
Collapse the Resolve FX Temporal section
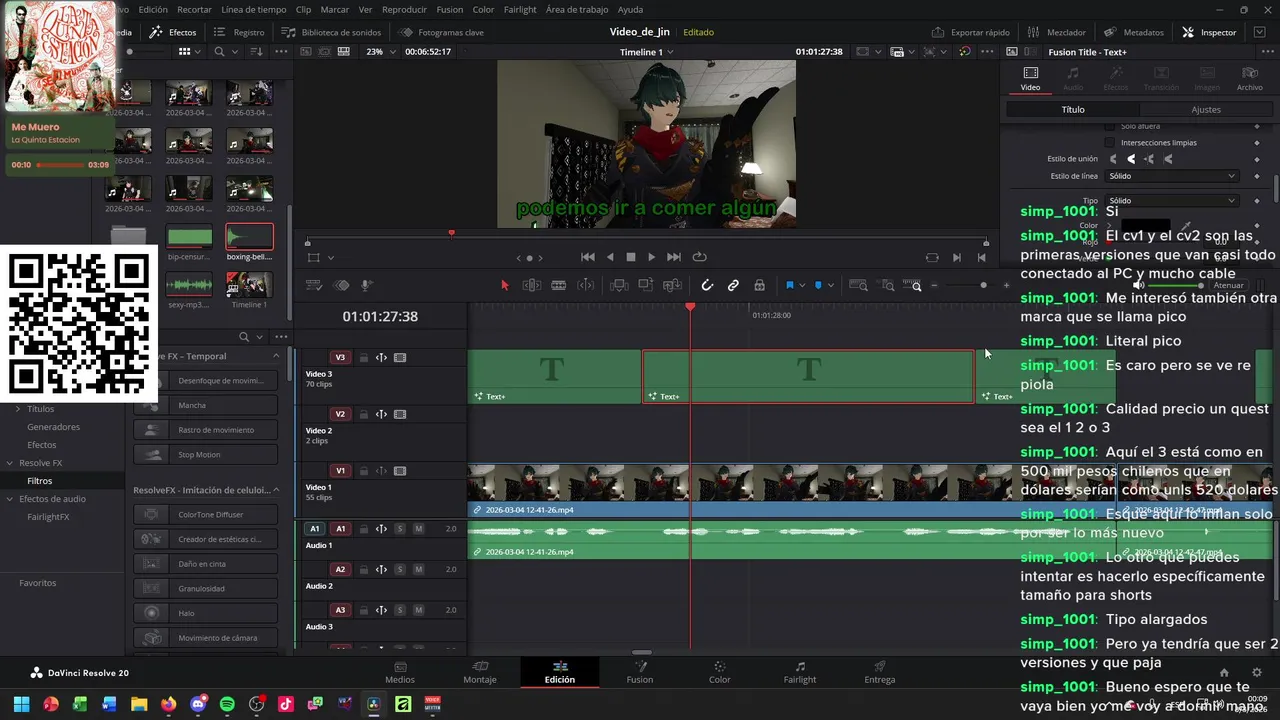click(x=276, y=356)
